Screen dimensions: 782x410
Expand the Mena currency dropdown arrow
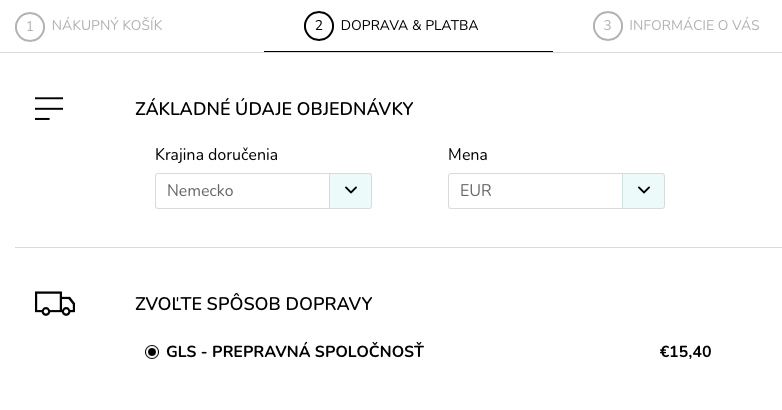(x=644, y=191)
